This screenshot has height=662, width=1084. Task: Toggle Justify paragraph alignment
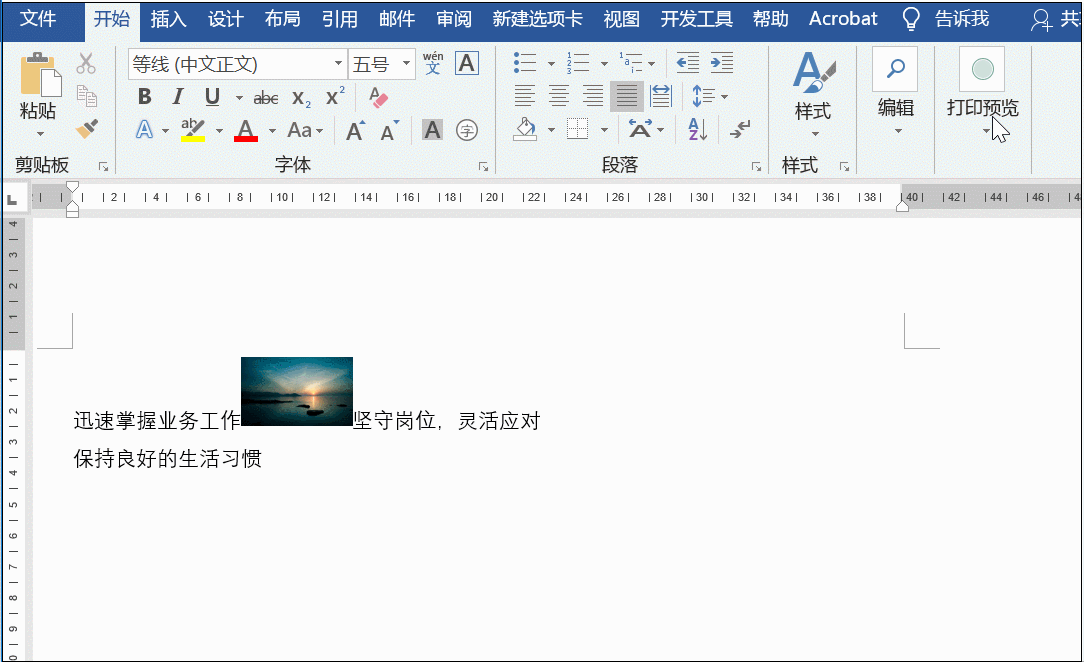(x=626, y=96)
